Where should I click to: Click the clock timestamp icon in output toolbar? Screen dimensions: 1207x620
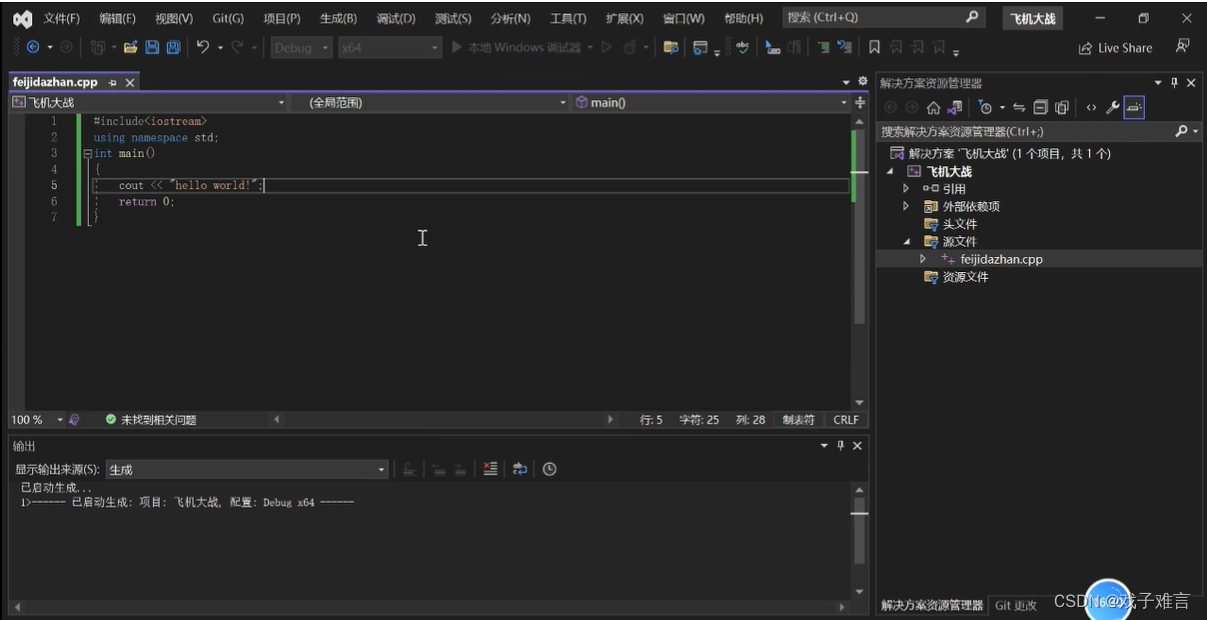[549, 468]
